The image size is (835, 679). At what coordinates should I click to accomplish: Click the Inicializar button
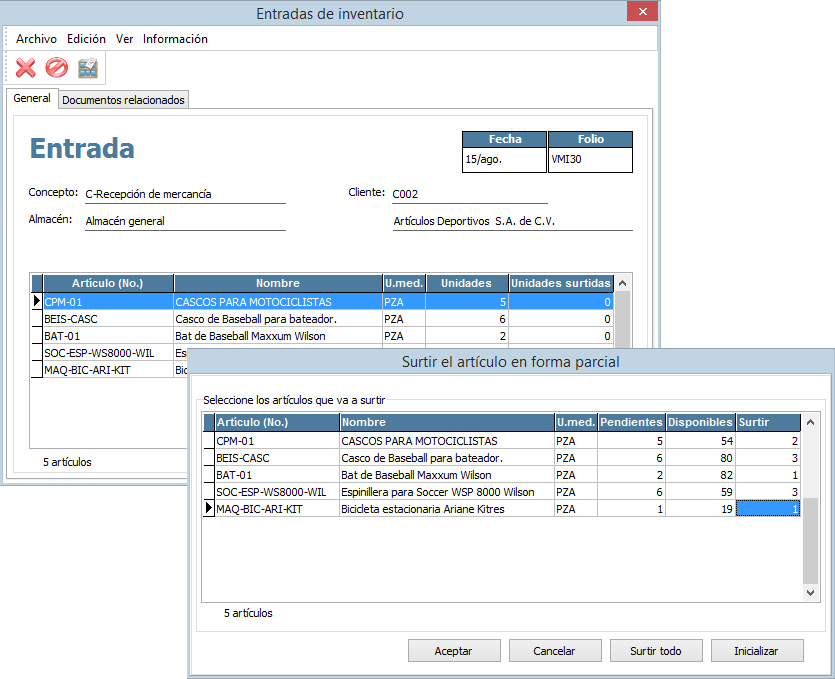point(756,651)
